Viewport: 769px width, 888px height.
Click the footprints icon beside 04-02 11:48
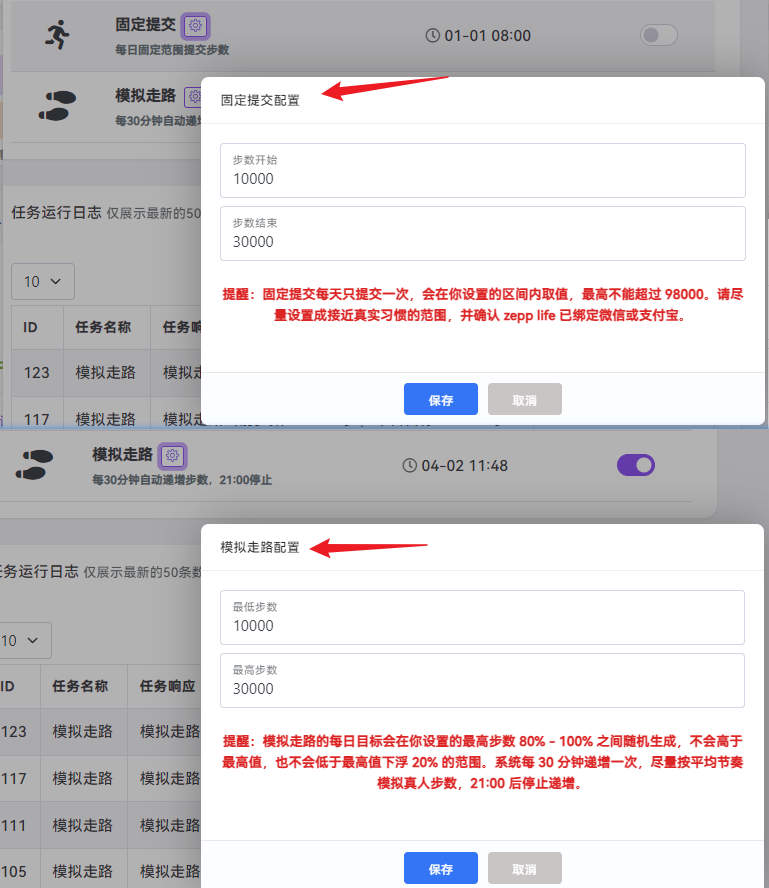35,465
